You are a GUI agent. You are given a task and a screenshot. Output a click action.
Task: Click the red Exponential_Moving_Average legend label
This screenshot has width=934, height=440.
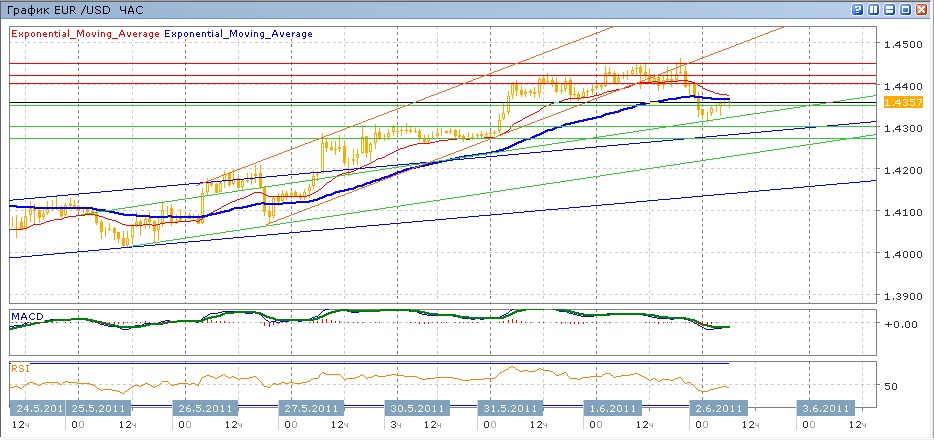85,34
